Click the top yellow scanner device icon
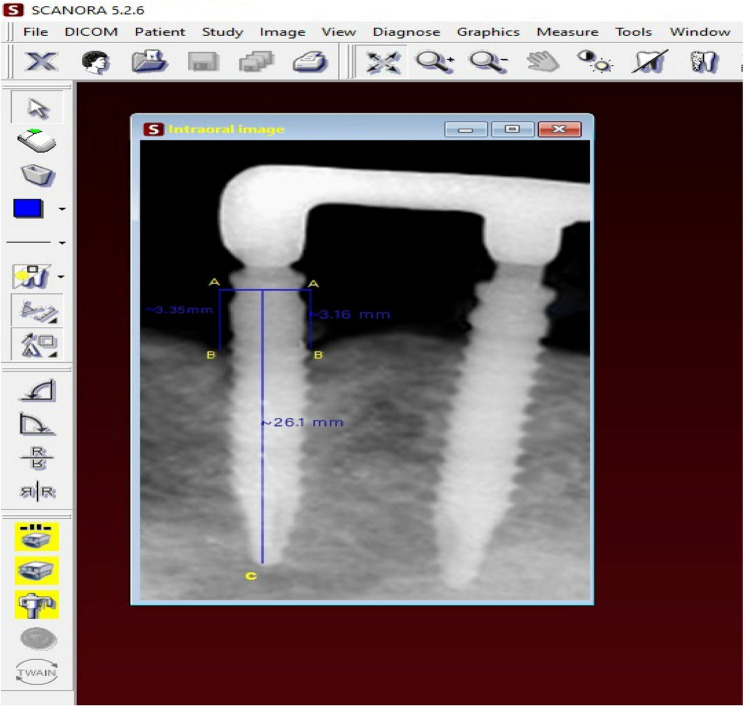Screen dimensions: 744x706 click(x=37, y=537)
